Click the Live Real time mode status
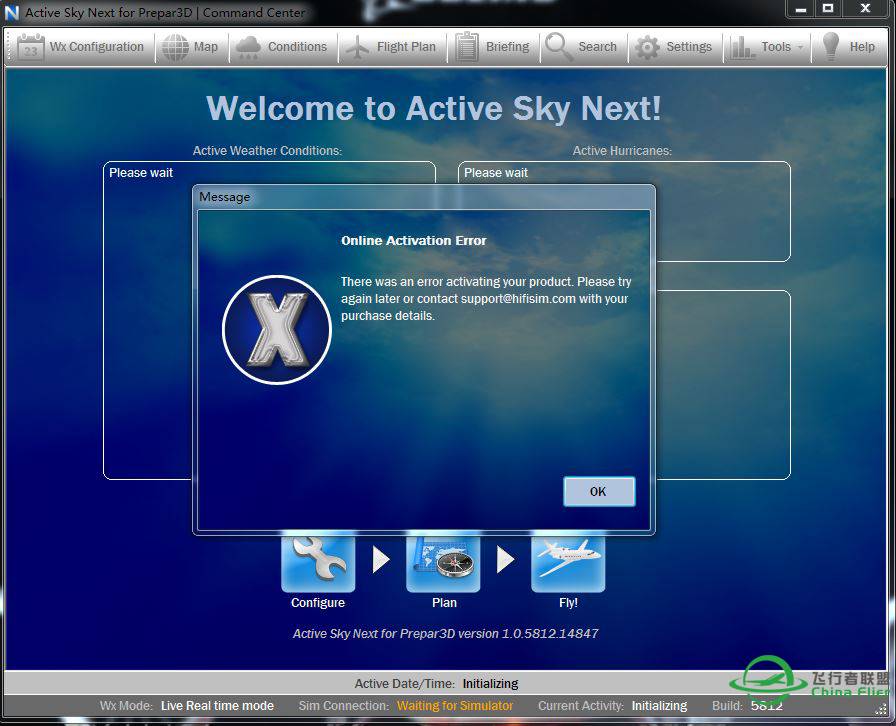 pyautogui.click(x=217, y=706)
